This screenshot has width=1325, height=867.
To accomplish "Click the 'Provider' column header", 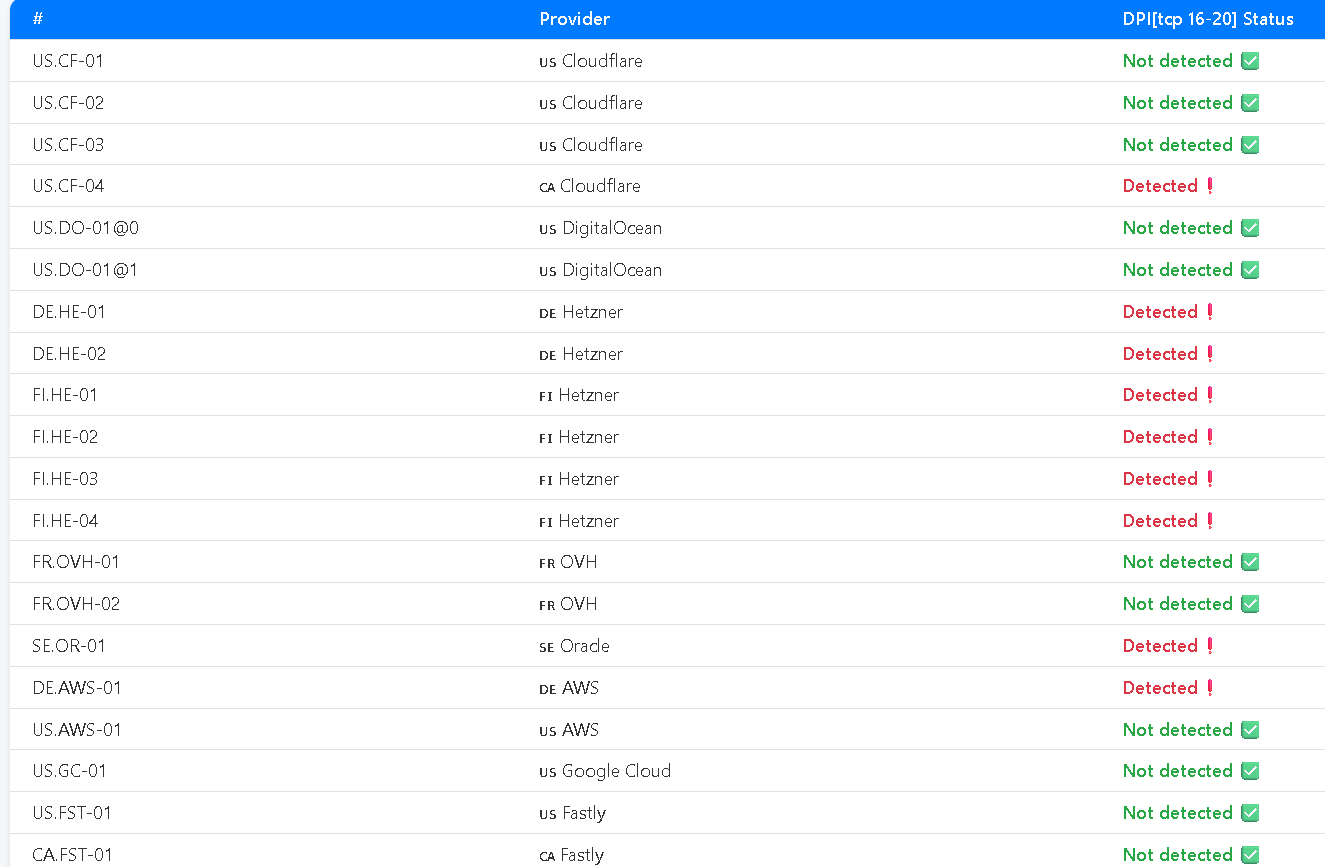I will pos(575,19).
